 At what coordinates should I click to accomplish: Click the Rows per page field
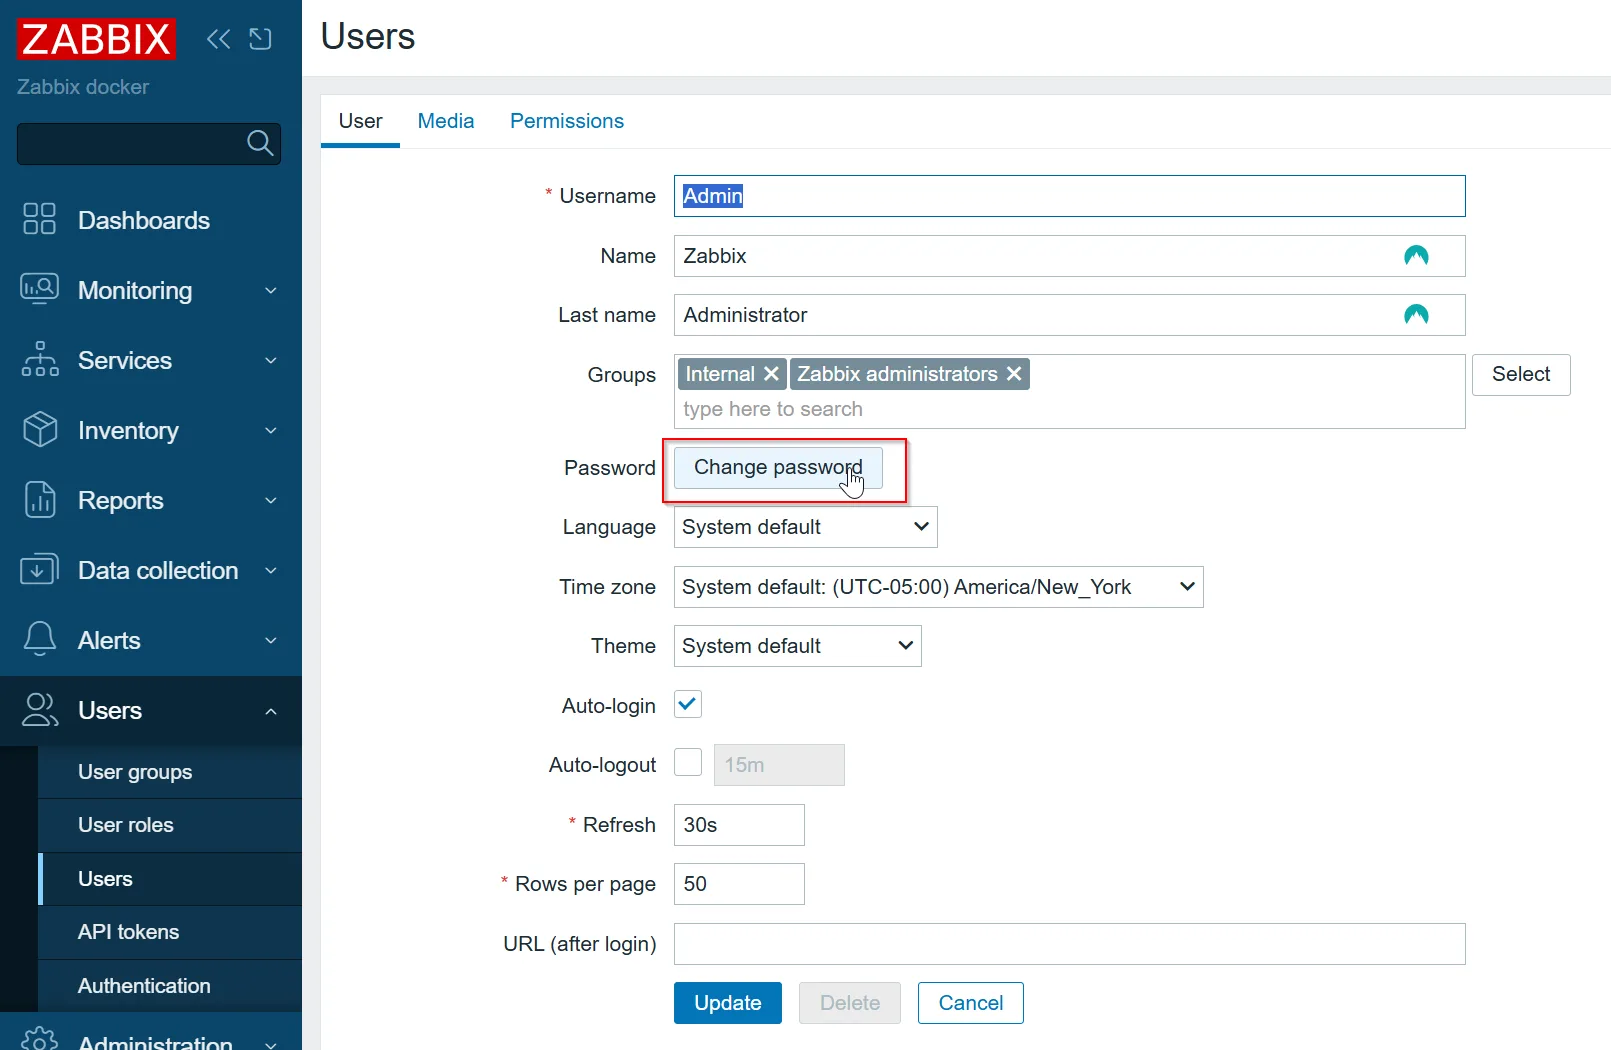739,884
